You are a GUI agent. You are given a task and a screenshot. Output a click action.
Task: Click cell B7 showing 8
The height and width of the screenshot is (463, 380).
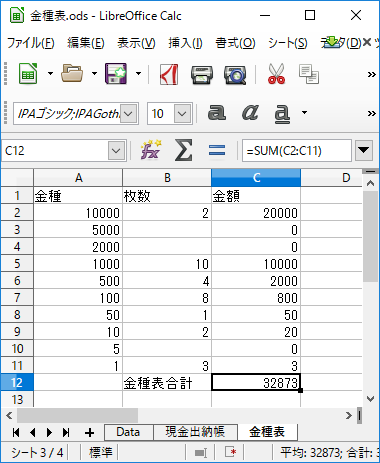pos(167,298)
